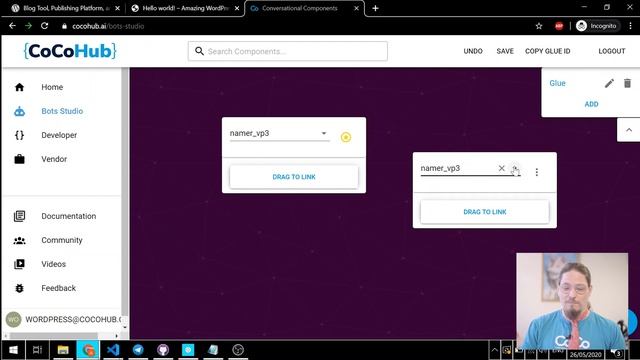
Task: Open OBS Studio from taskbar
Action: click(x=238, y=350)
